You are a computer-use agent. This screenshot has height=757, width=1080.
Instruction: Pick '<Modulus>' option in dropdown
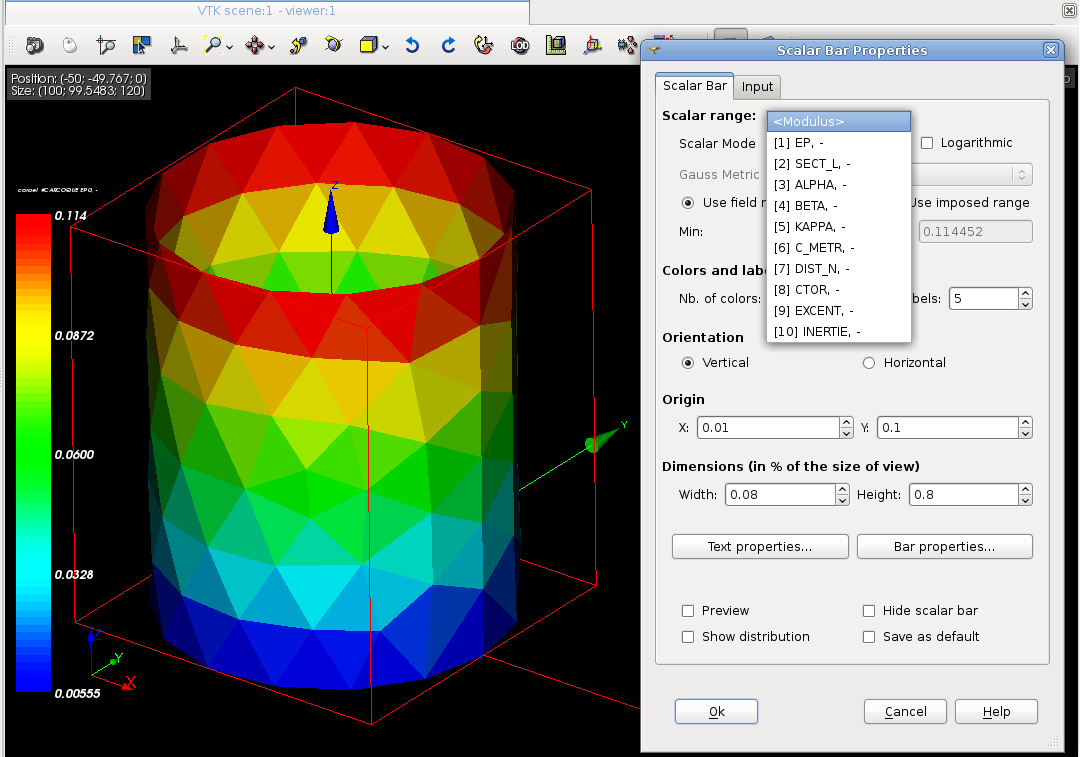[838, 122]
